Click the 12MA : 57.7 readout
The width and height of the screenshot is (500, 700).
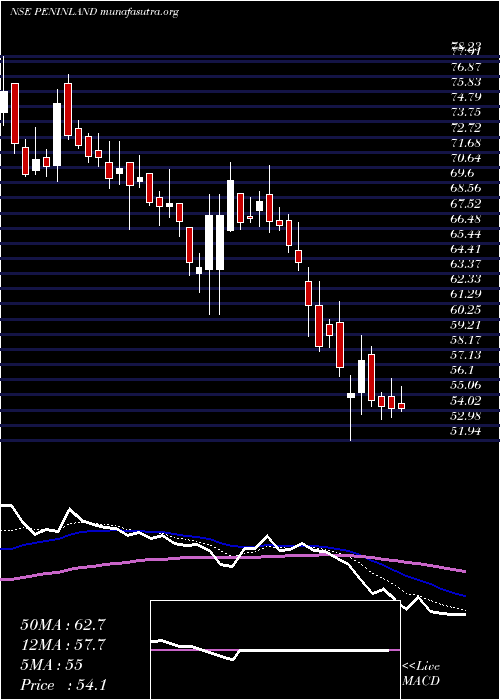point(63,645)
